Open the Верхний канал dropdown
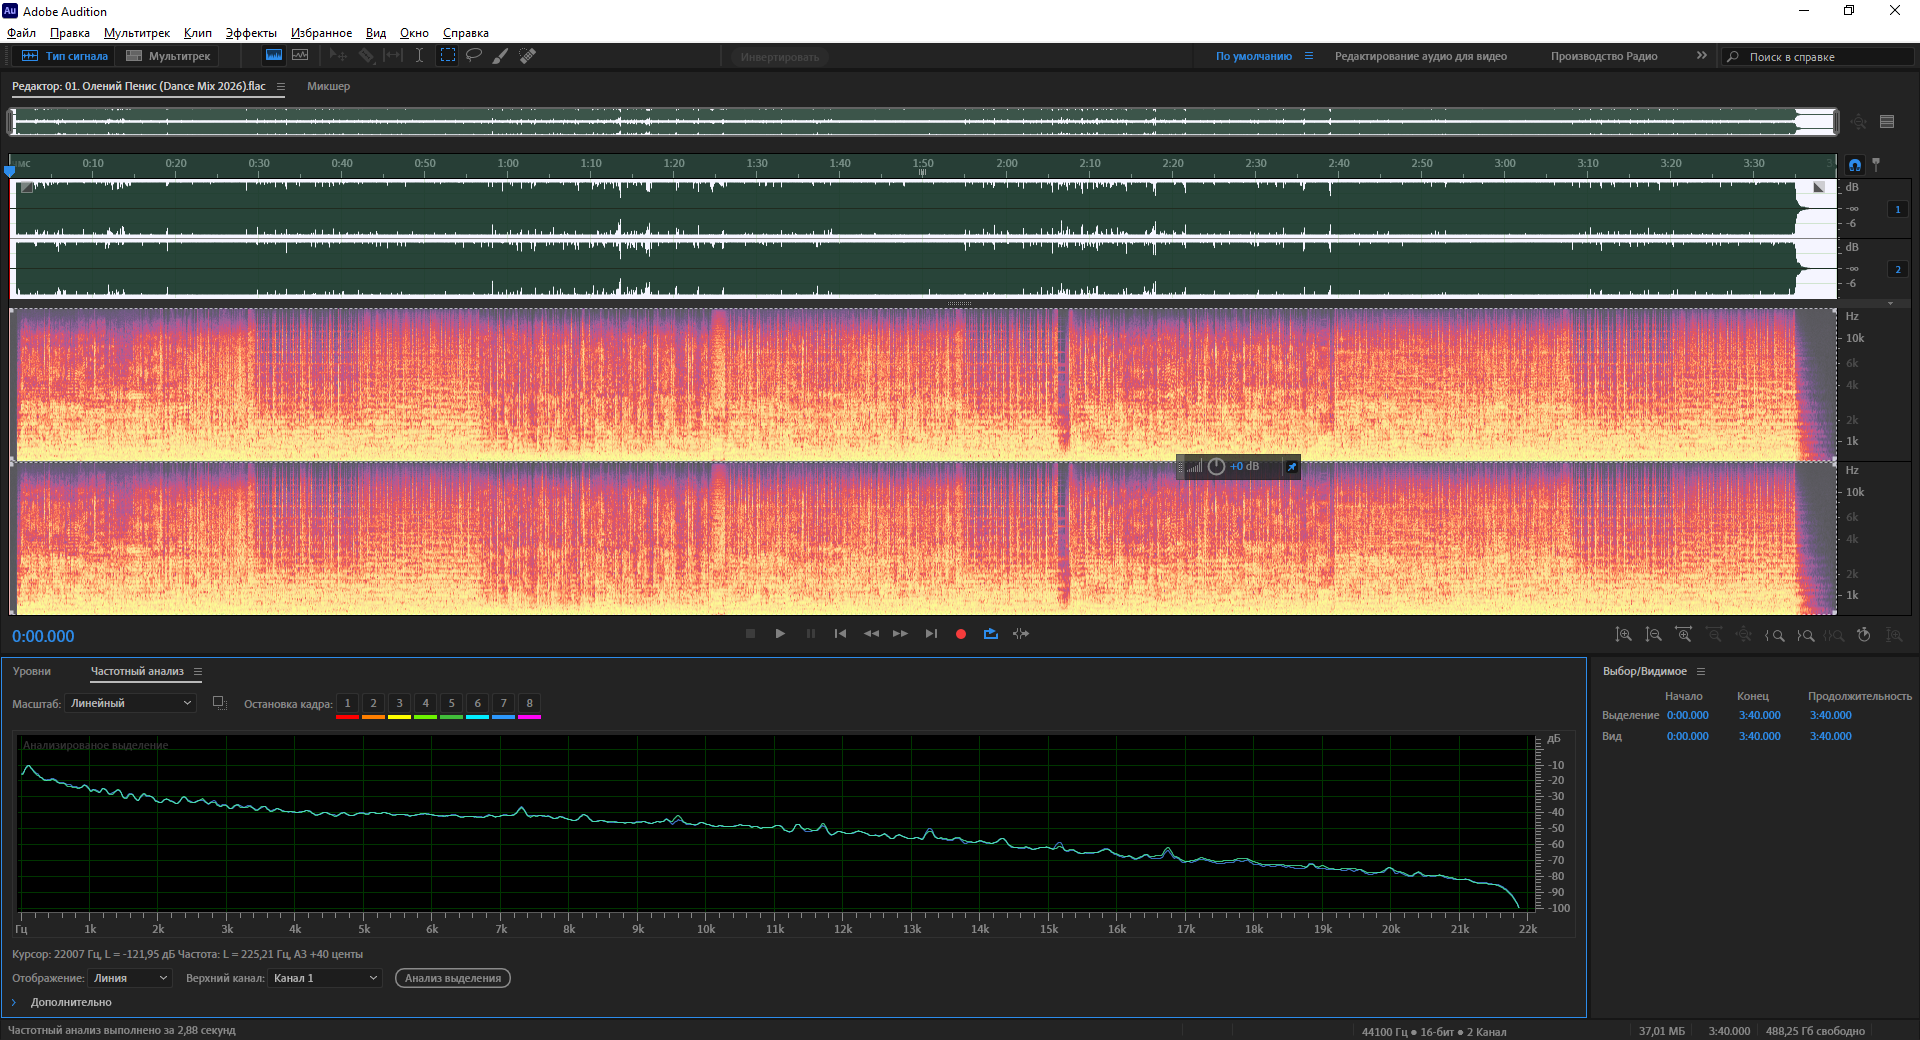Image resolution: width=1920 pixels, height=1040 pixels. pyautogui.click(x=325, y=978)
